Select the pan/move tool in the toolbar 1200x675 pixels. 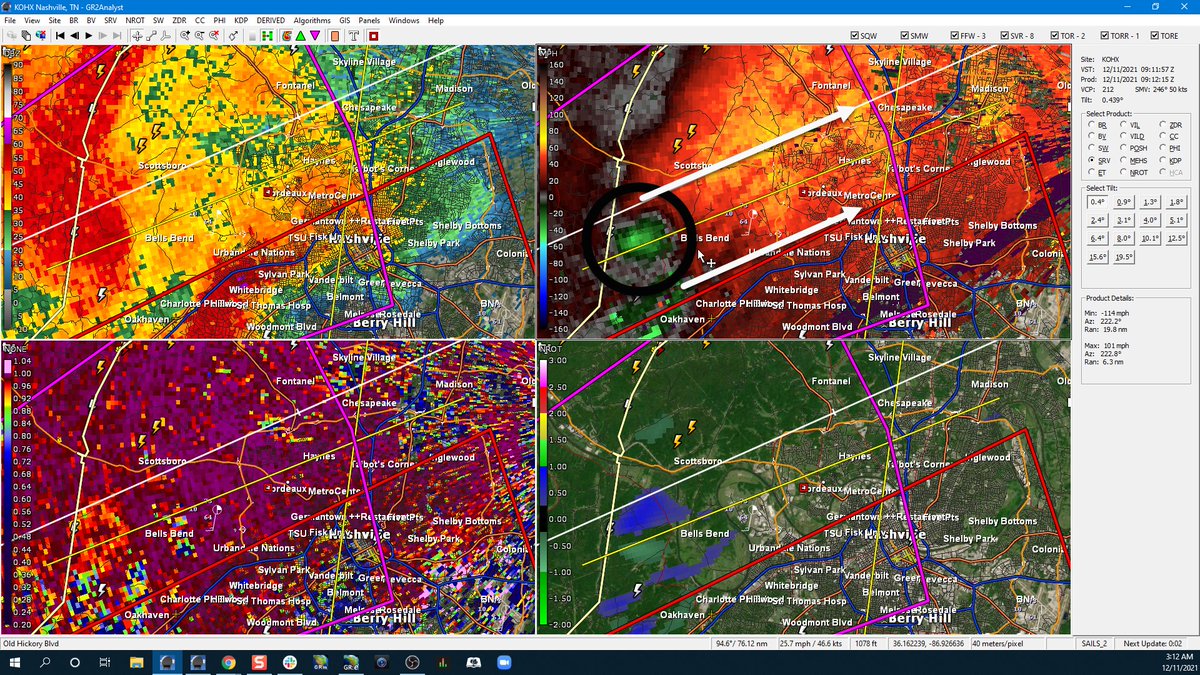[x=138, y=34]
